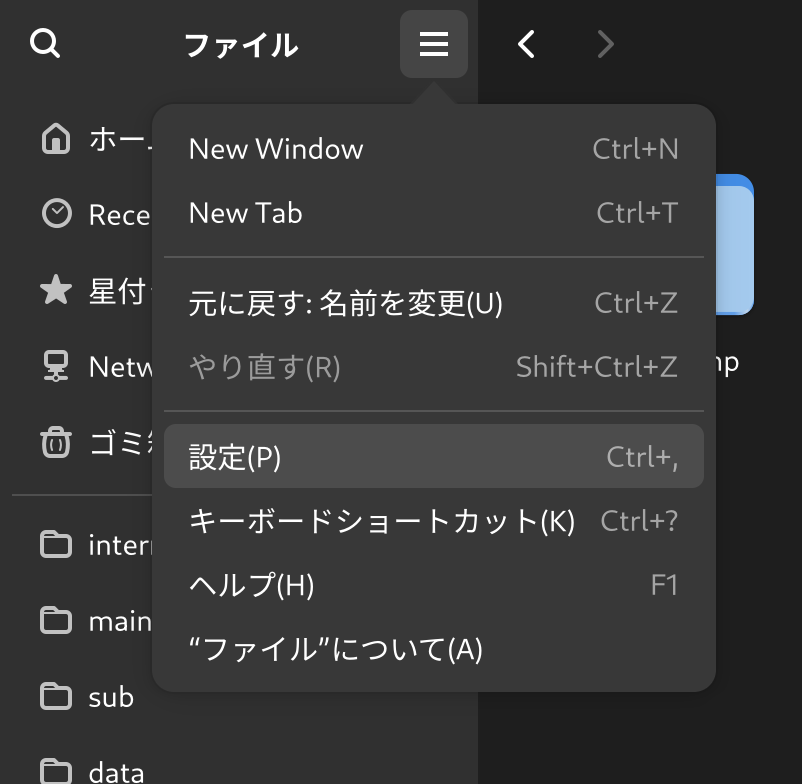Select New Tab menu entry
Screen dimensions: 802x784
pos(434,213)
